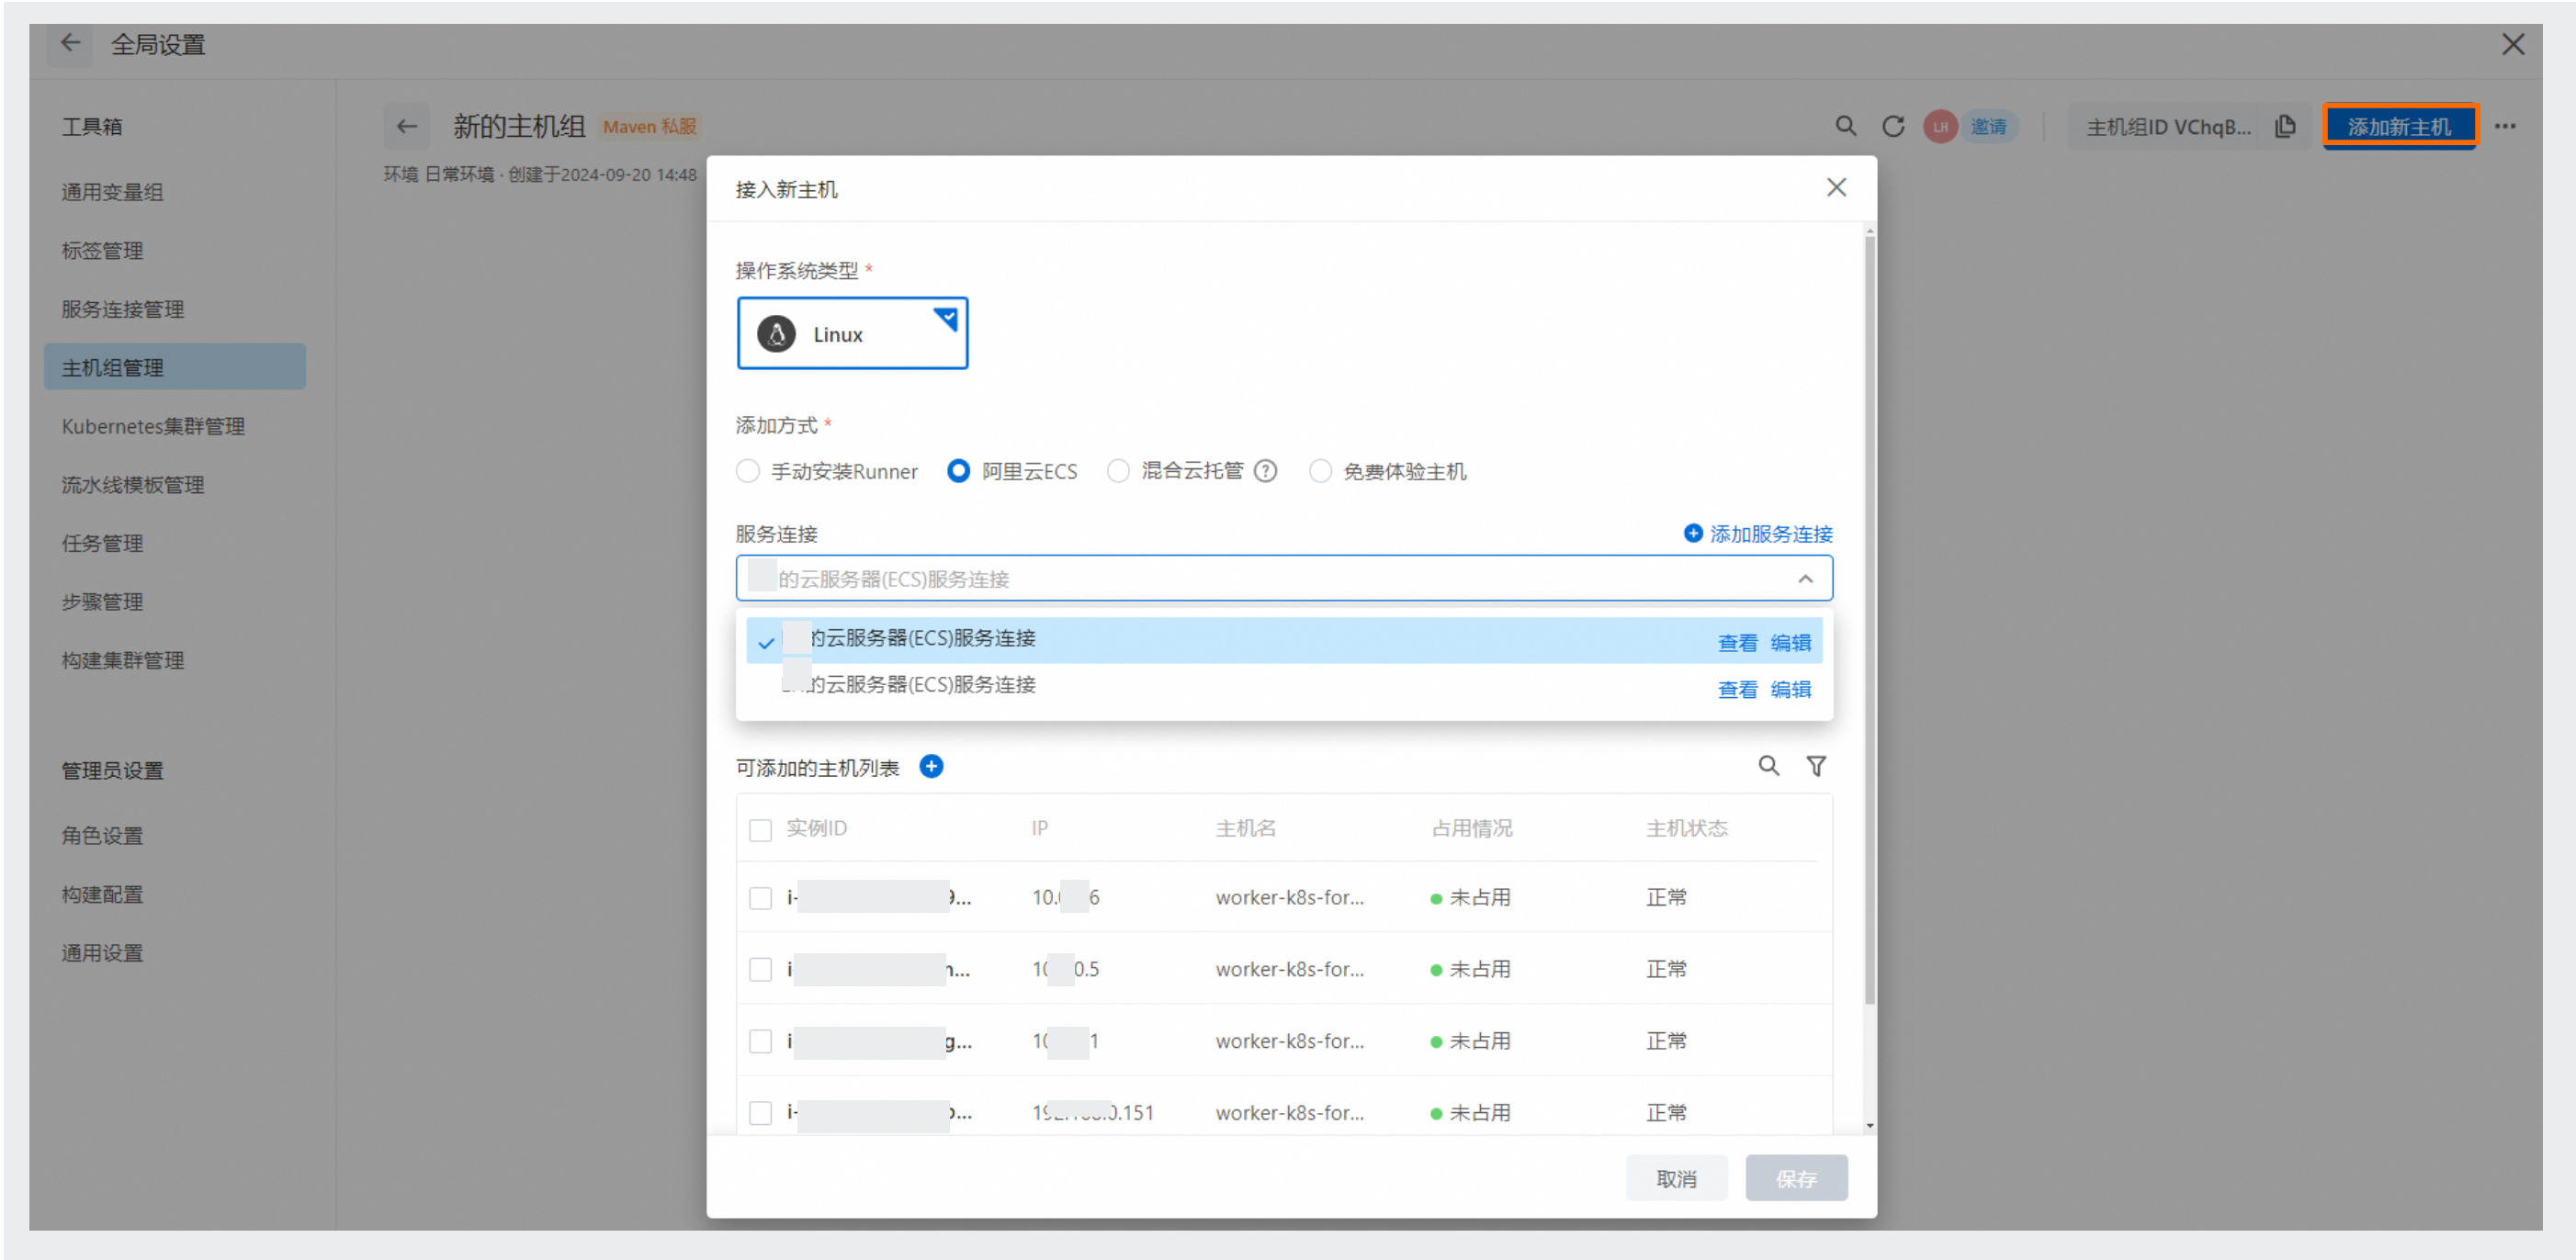The image size is (2576, 1260).
Task: Check the host row with IP ending 0.5
Action: 760,970
